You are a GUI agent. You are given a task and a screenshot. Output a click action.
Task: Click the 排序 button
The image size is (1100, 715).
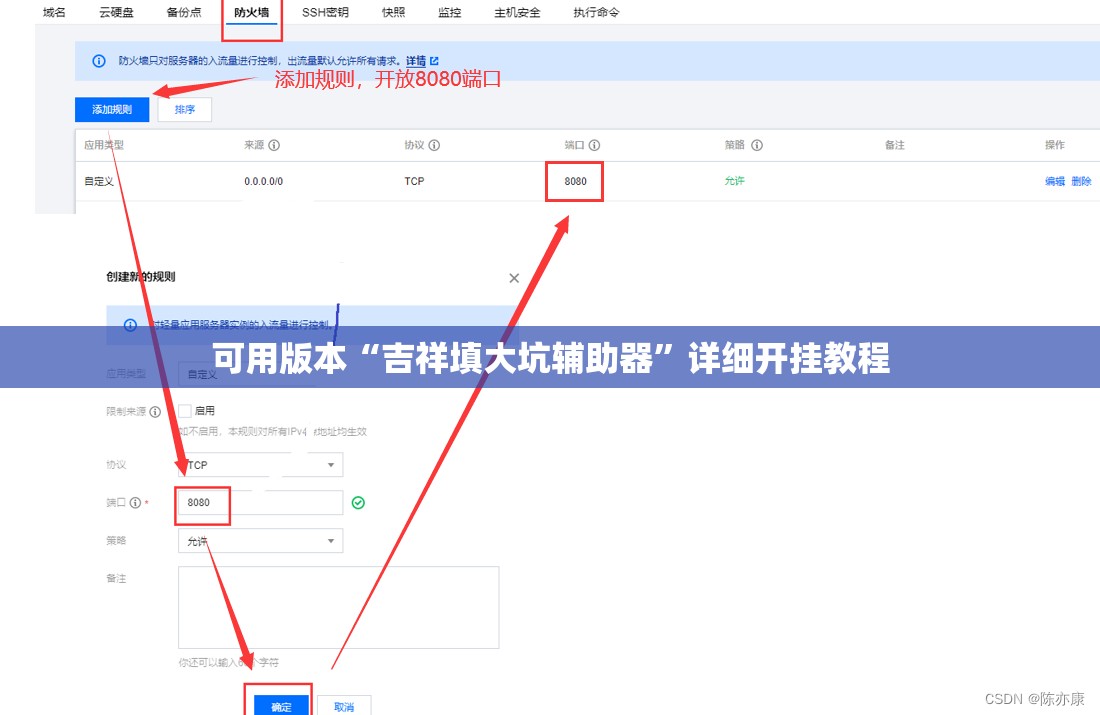click(185, 109)
